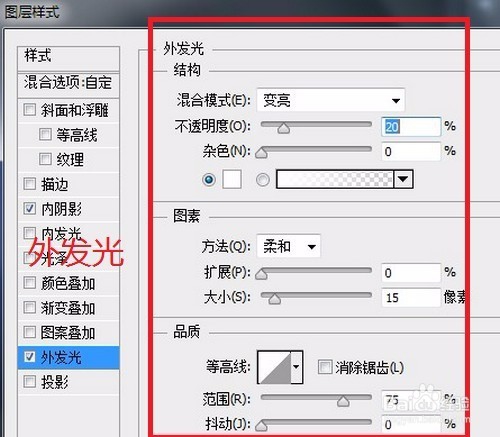
Task: Uncheck the 外发光 checkbox
Action: click(x=30, y=357)
